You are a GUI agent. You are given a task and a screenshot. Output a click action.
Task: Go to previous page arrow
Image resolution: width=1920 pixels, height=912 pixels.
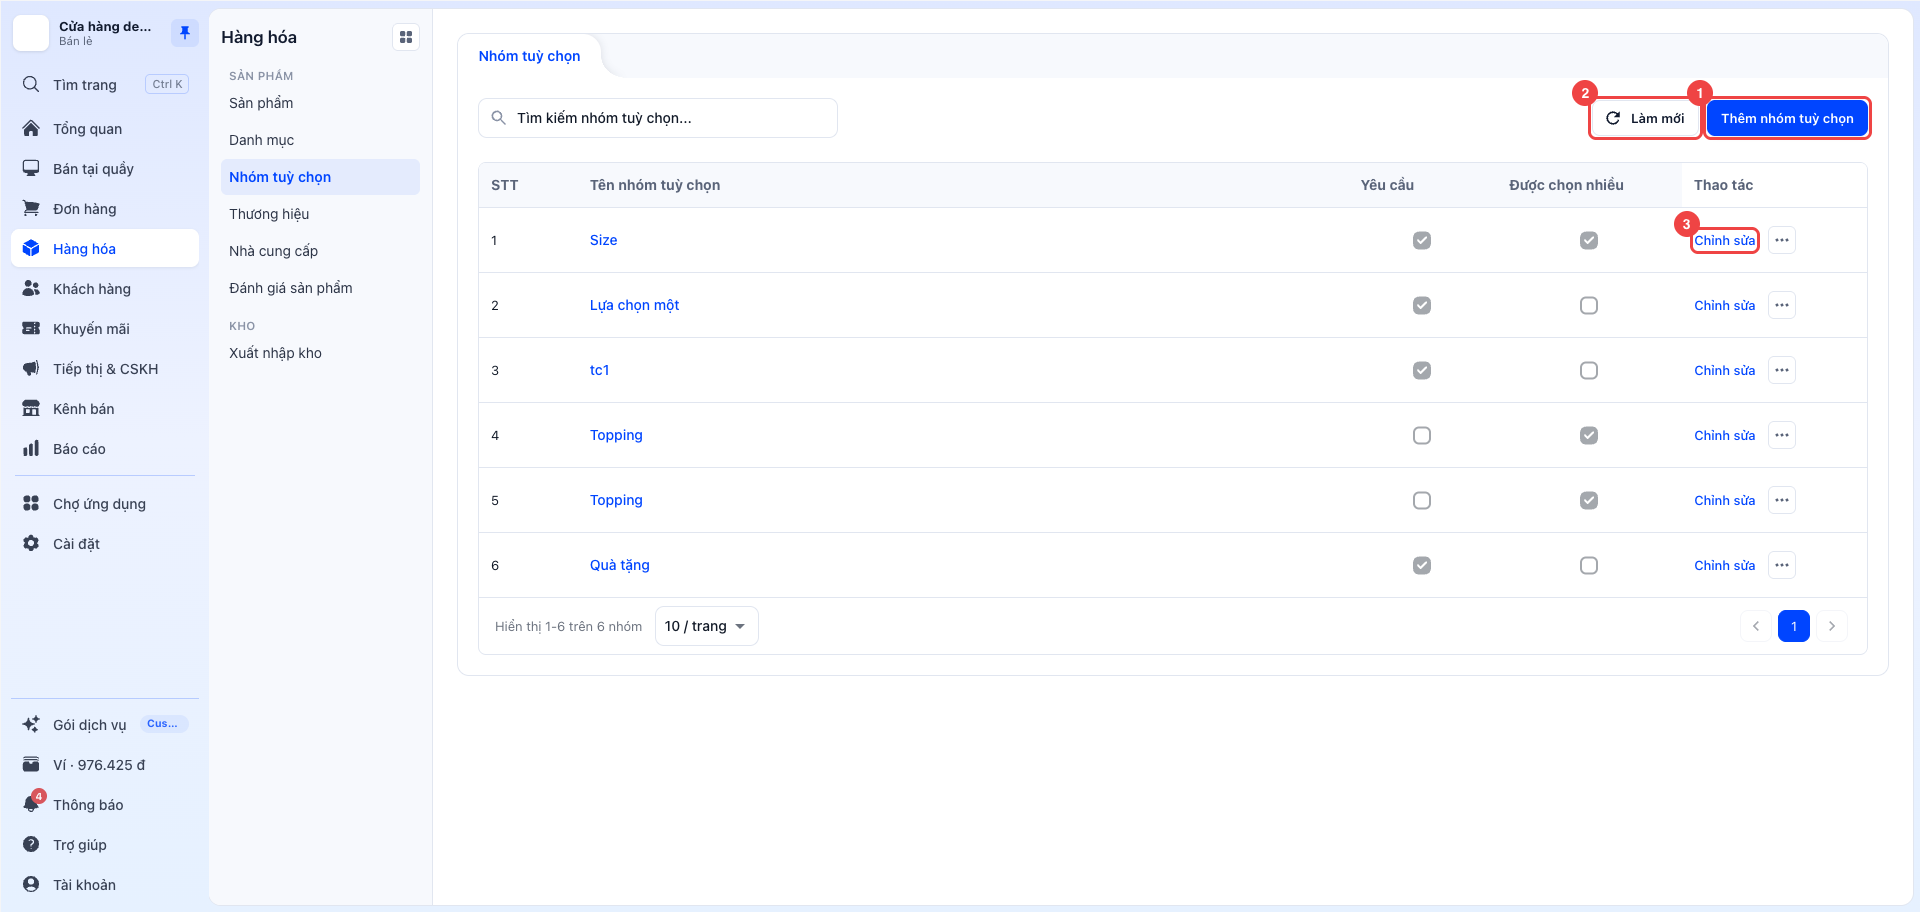click(x=1756, y=626)
